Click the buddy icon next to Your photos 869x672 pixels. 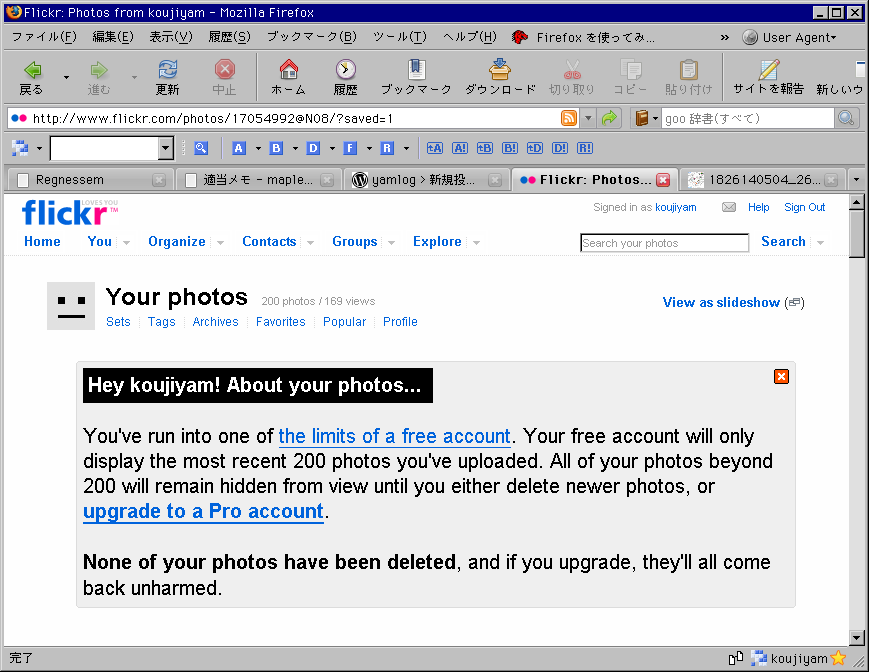tap(71, 306)
